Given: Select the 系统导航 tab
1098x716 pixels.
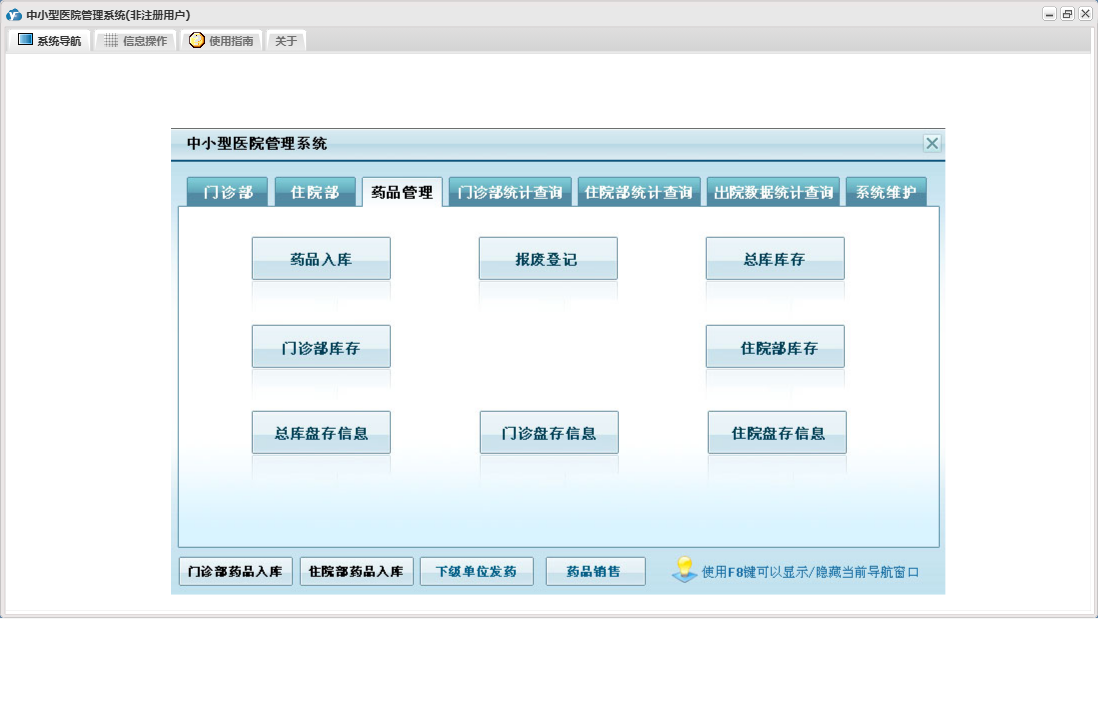Looking at the screenshot, I should tap(49, 41).
